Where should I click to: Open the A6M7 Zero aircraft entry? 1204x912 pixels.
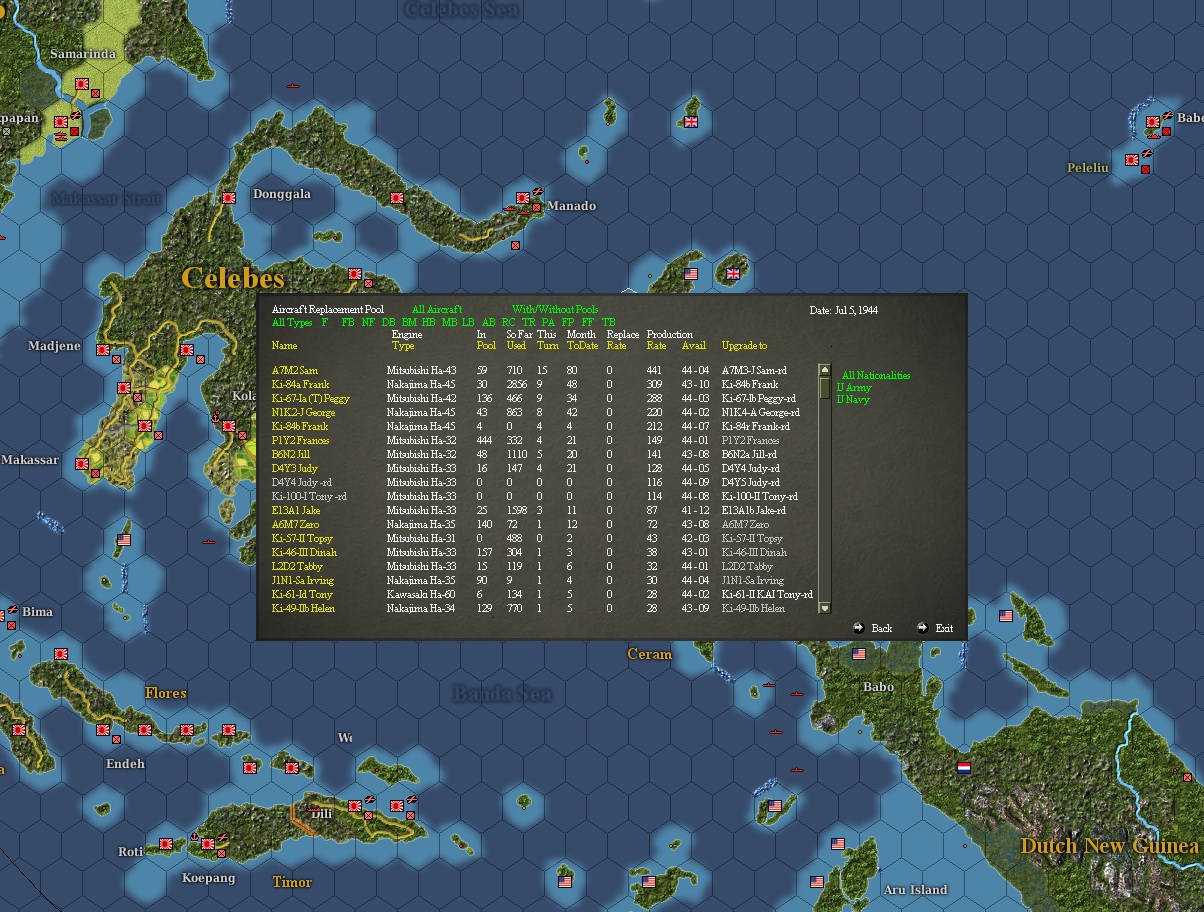pos(295,525)
